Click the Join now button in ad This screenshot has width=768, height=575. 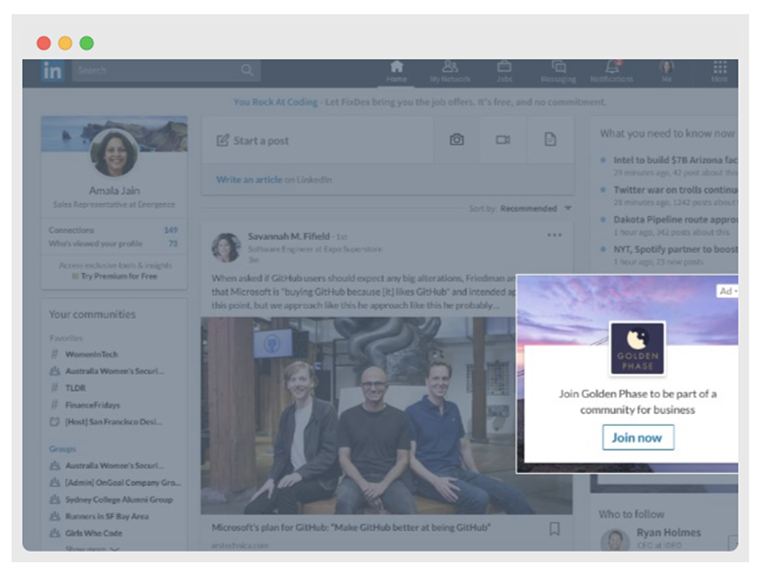coord(637,438)
